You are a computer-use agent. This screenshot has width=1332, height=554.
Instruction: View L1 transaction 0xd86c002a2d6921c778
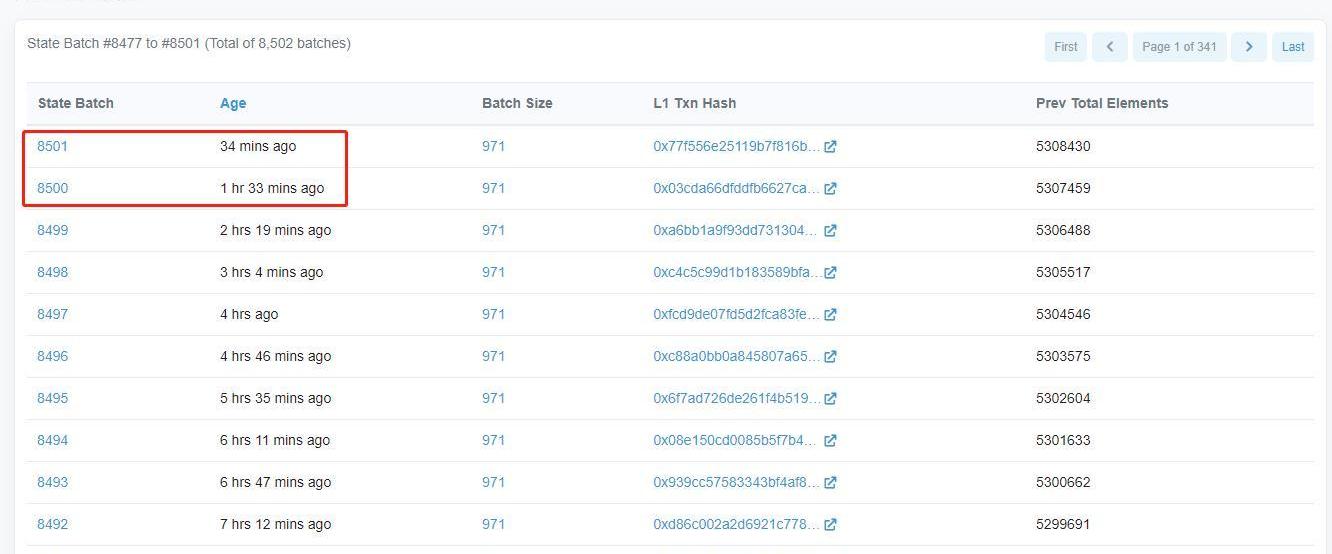[736, 525]
